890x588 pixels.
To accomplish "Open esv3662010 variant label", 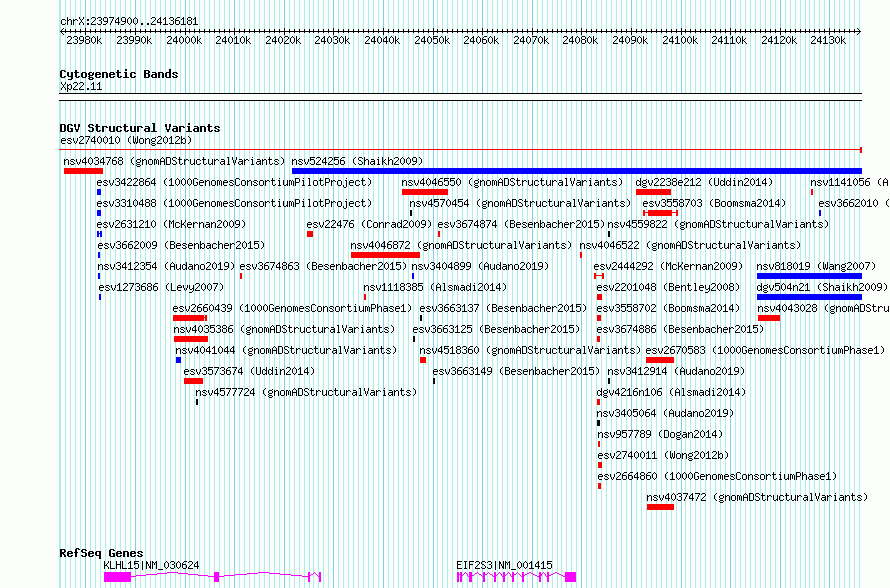I will 854,203.
